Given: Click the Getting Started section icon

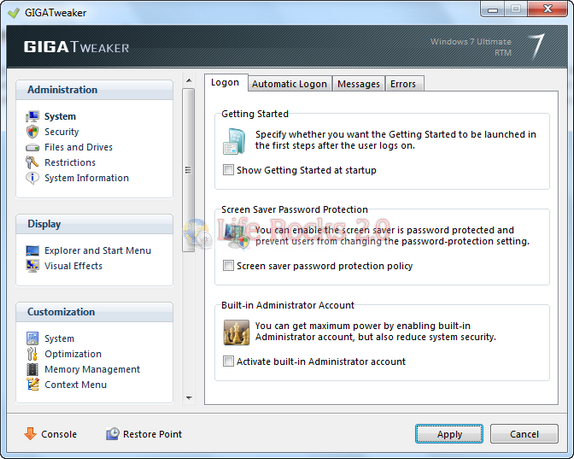Looking at the screenshot, I should 234,141.
